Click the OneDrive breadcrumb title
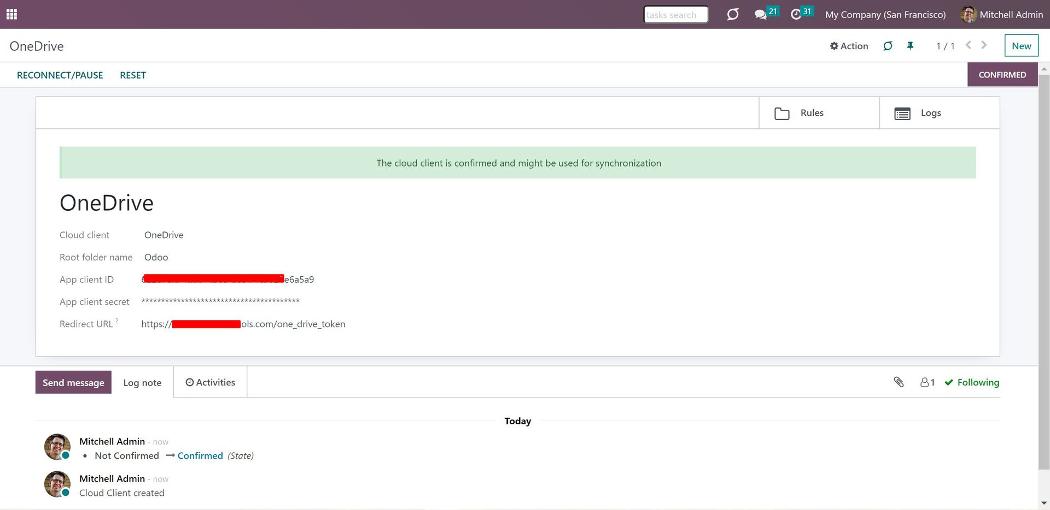The width and height of the screenshot is (1050, 510). (x=36, y=46)
